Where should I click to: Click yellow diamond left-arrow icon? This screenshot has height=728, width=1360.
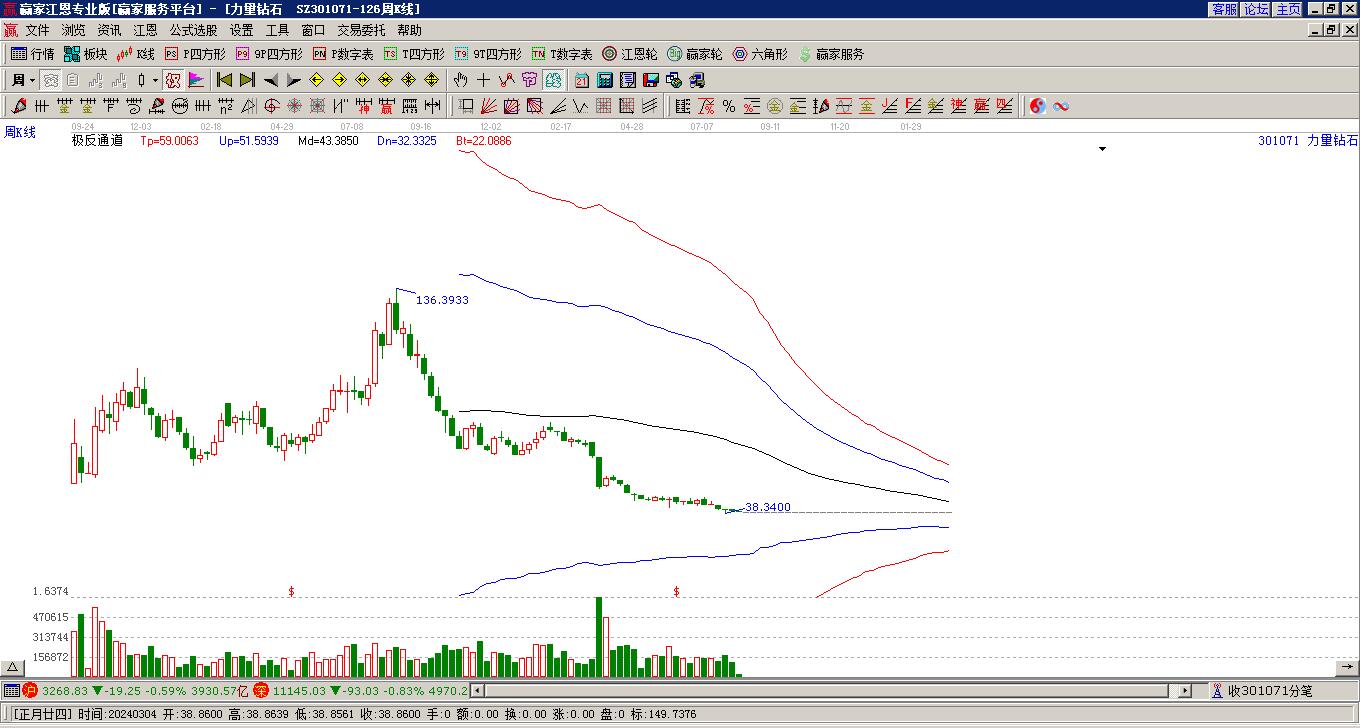coord(317,80)
